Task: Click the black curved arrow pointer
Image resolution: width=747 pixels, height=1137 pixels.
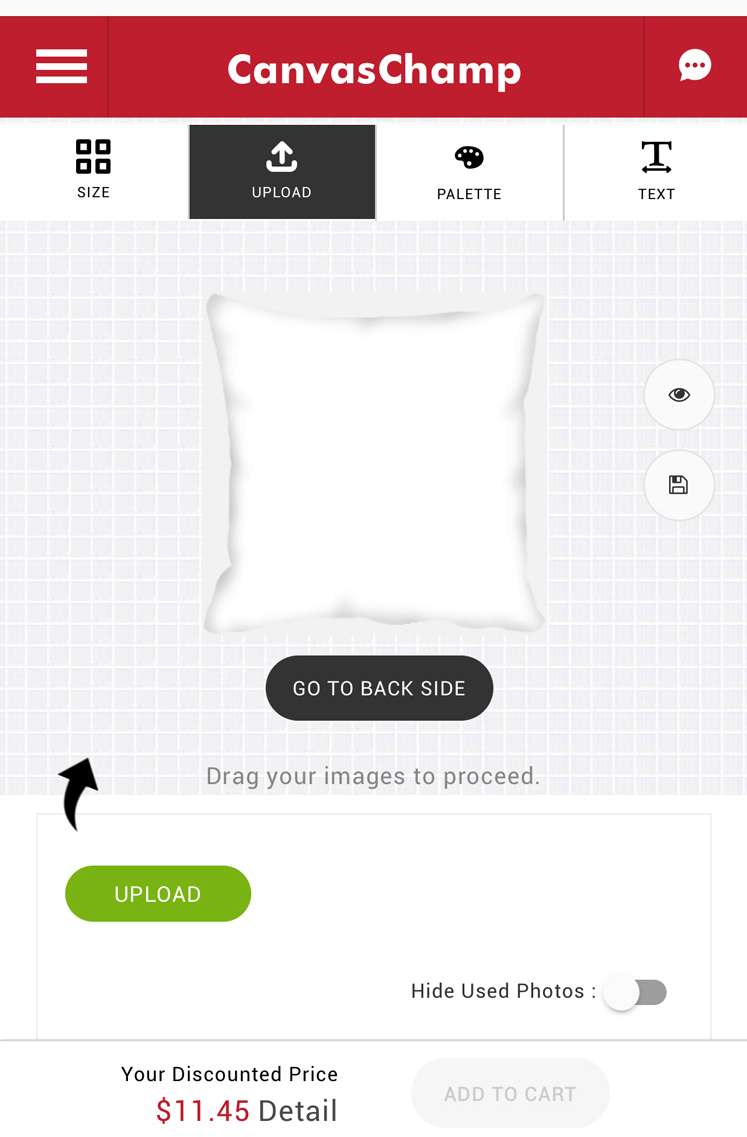Action: pos(78,794)
